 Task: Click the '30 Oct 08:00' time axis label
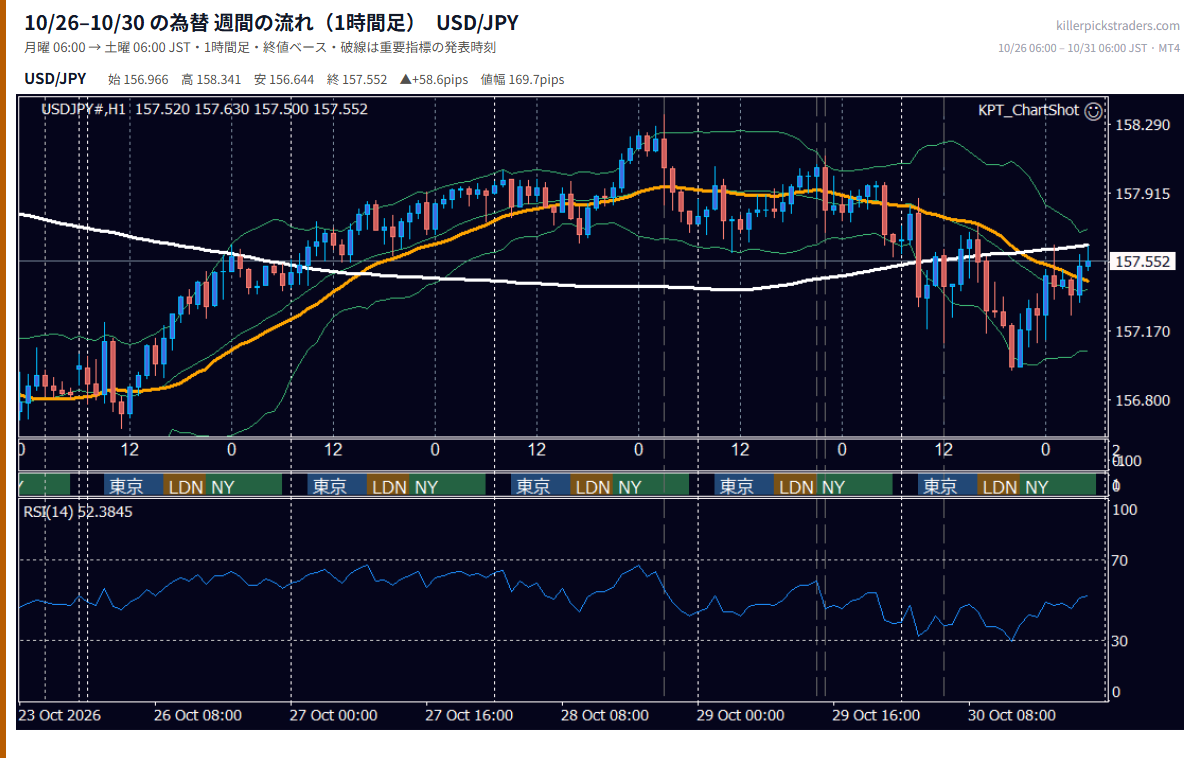click(1012, 715)
